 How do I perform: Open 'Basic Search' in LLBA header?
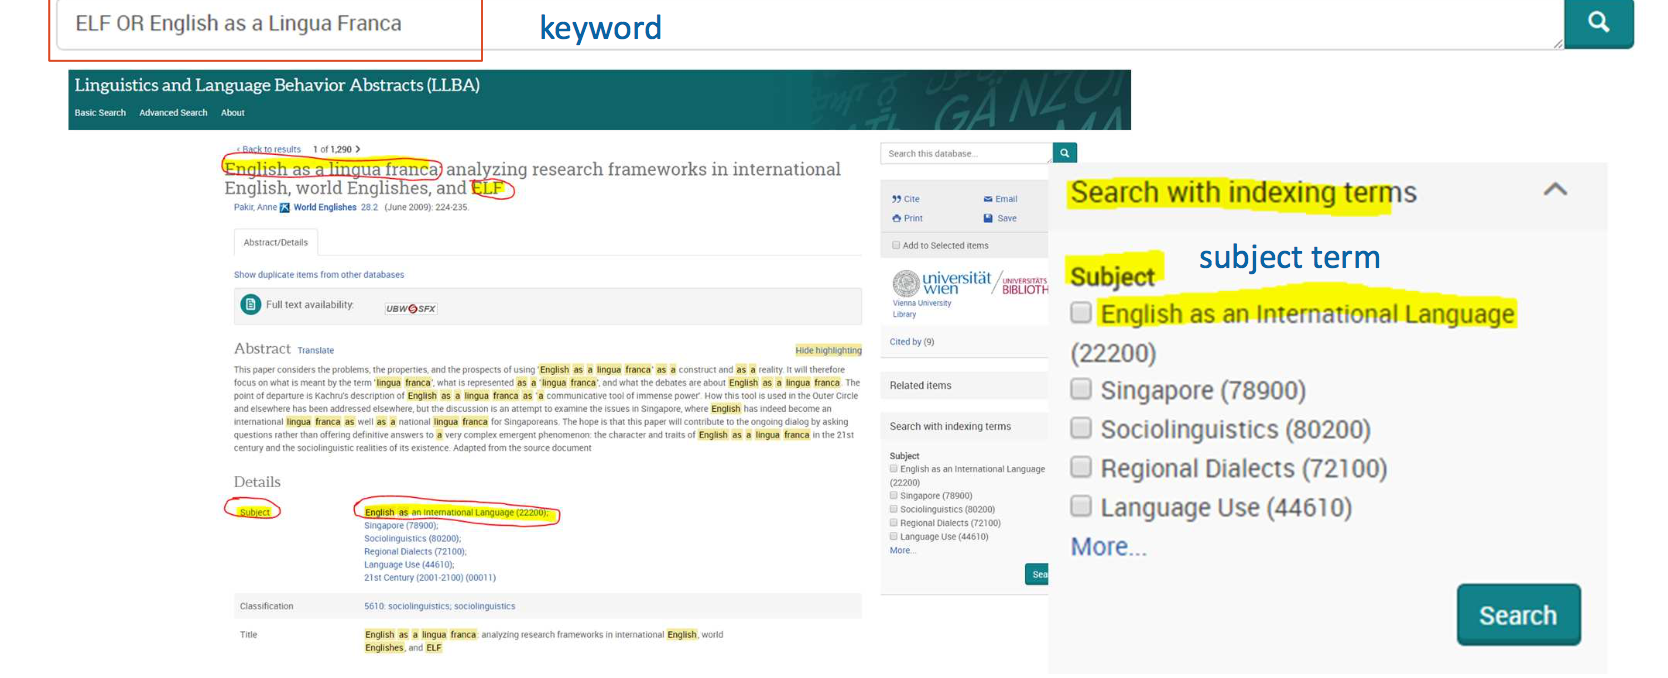pos(100,113)
